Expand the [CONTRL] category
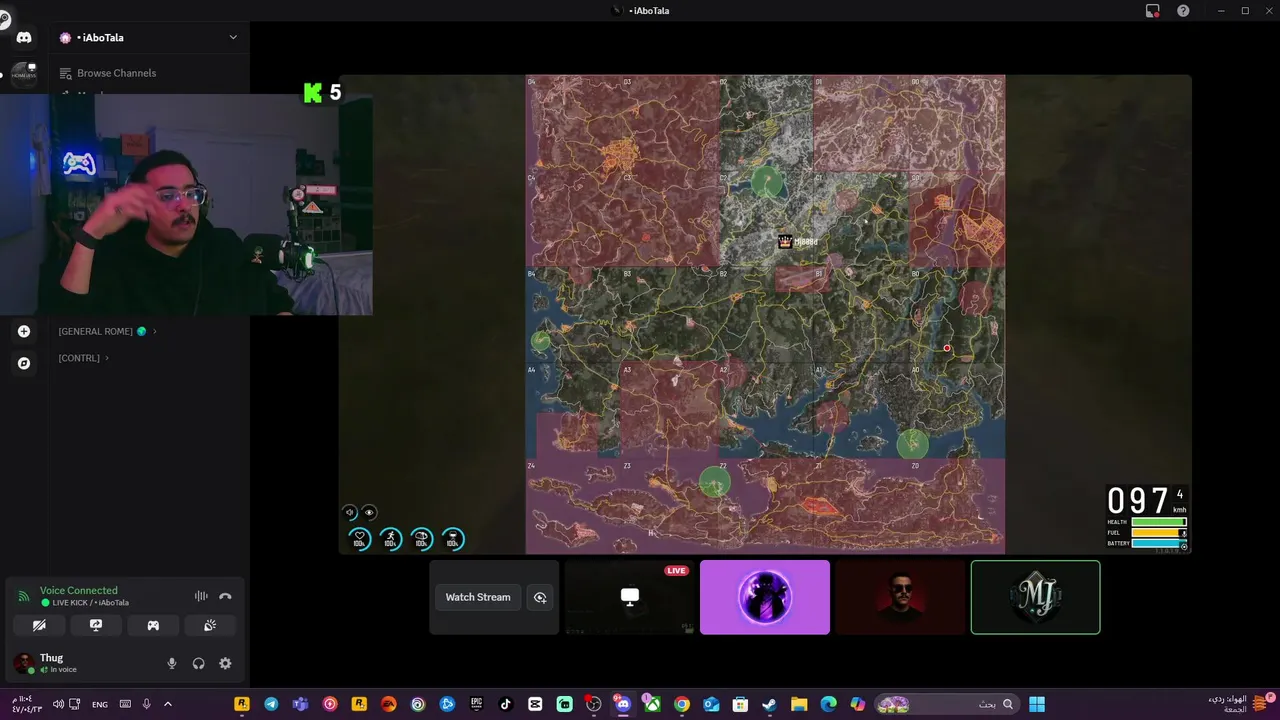This screenshot has height=720, width=1280. [x=84, y=358]
